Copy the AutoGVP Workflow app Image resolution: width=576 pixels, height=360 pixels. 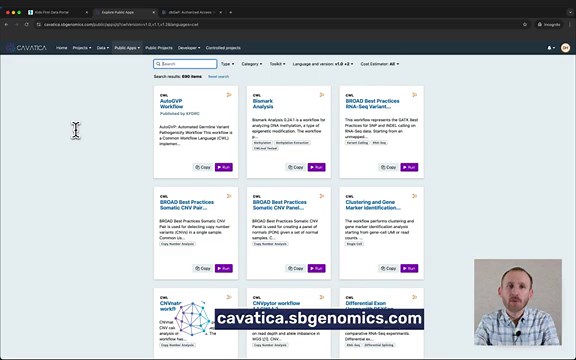202,167
